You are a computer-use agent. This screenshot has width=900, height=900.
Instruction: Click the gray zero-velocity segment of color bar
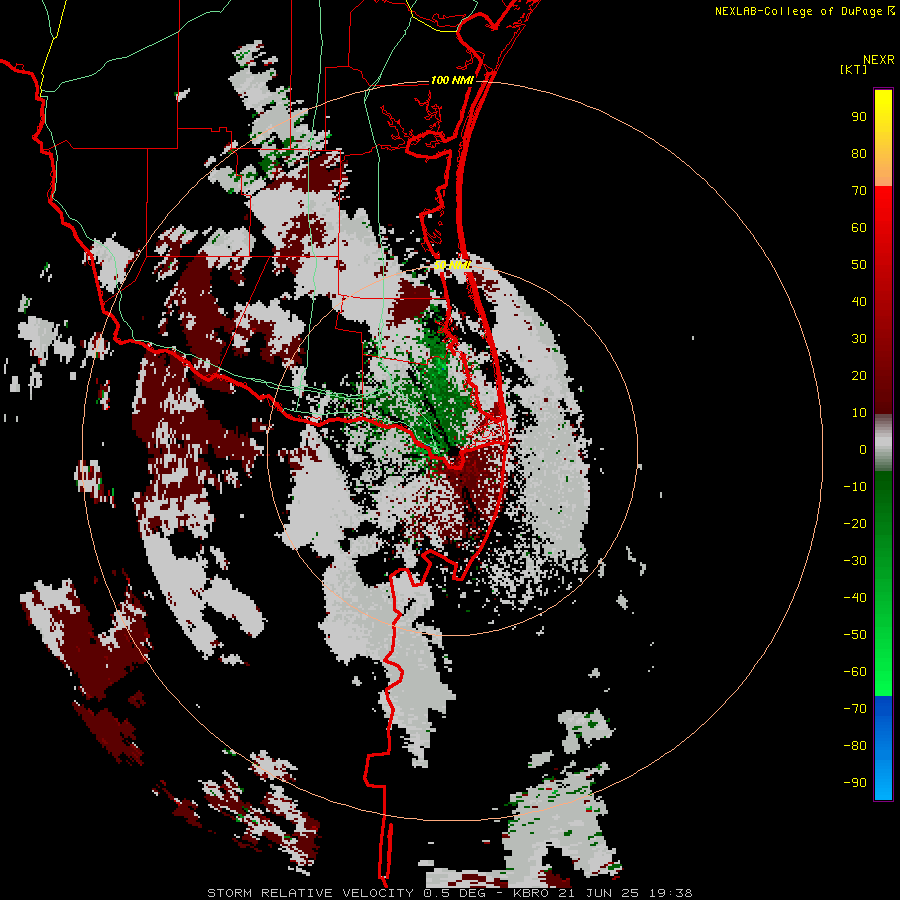coord(883,443)
